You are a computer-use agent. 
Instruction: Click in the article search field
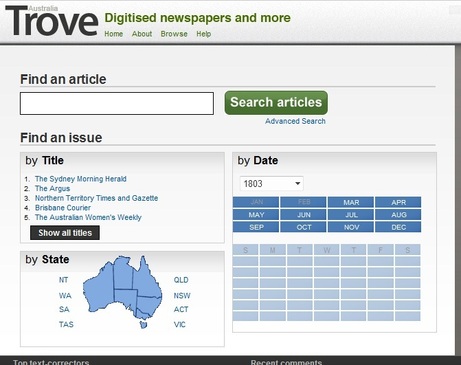click(117, 104)
